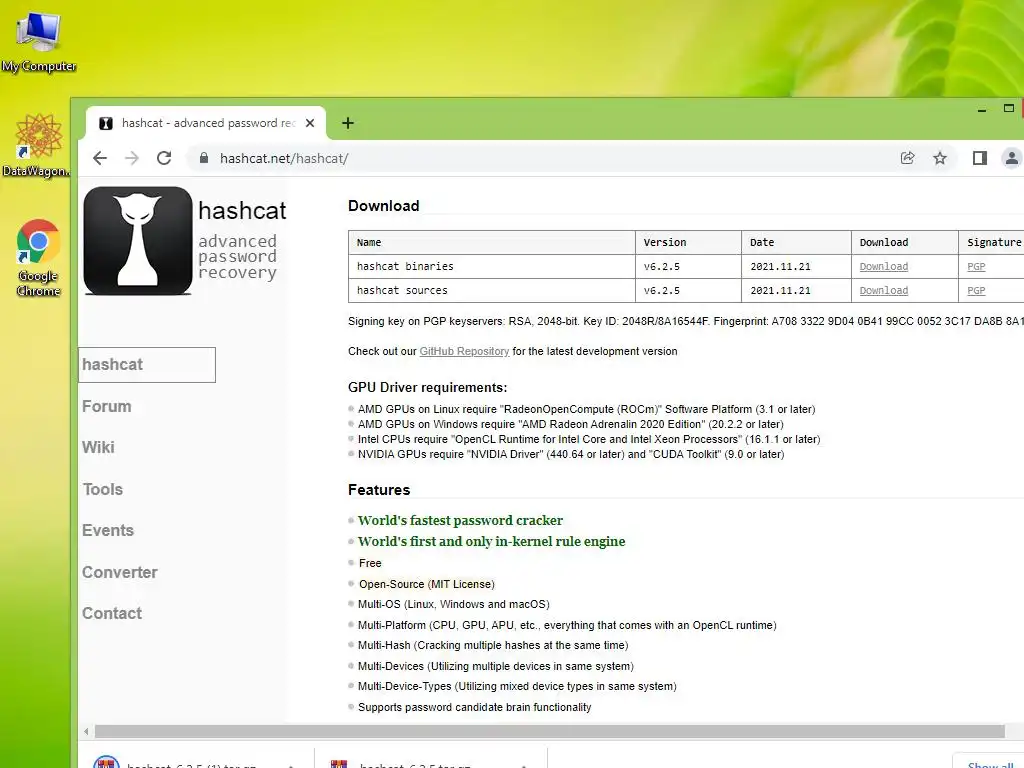Click the browser back arrow

[100, 158]
